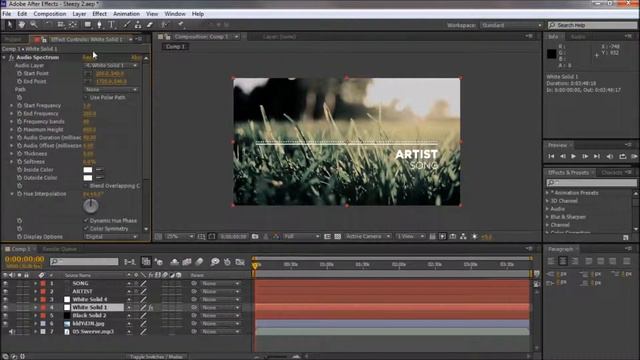Open the Full resolution dropdown
This screenshot has width=640, height=360.
(301, 236)
